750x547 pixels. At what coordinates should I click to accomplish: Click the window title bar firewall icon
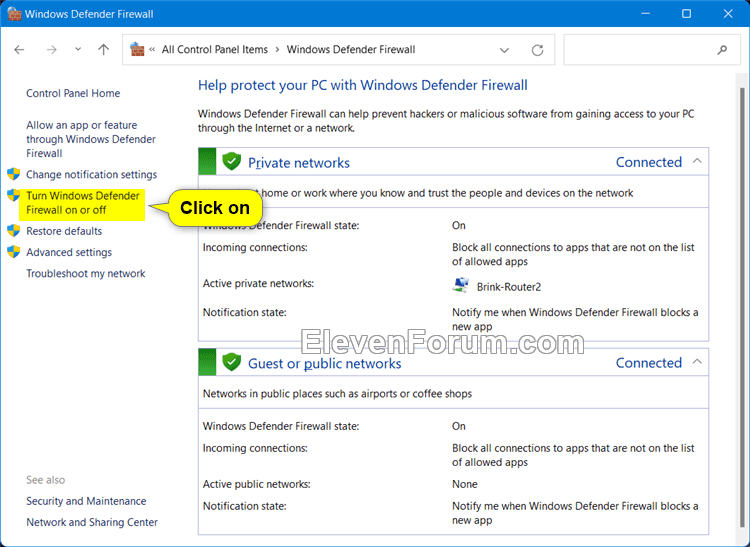tap(14, 13)
